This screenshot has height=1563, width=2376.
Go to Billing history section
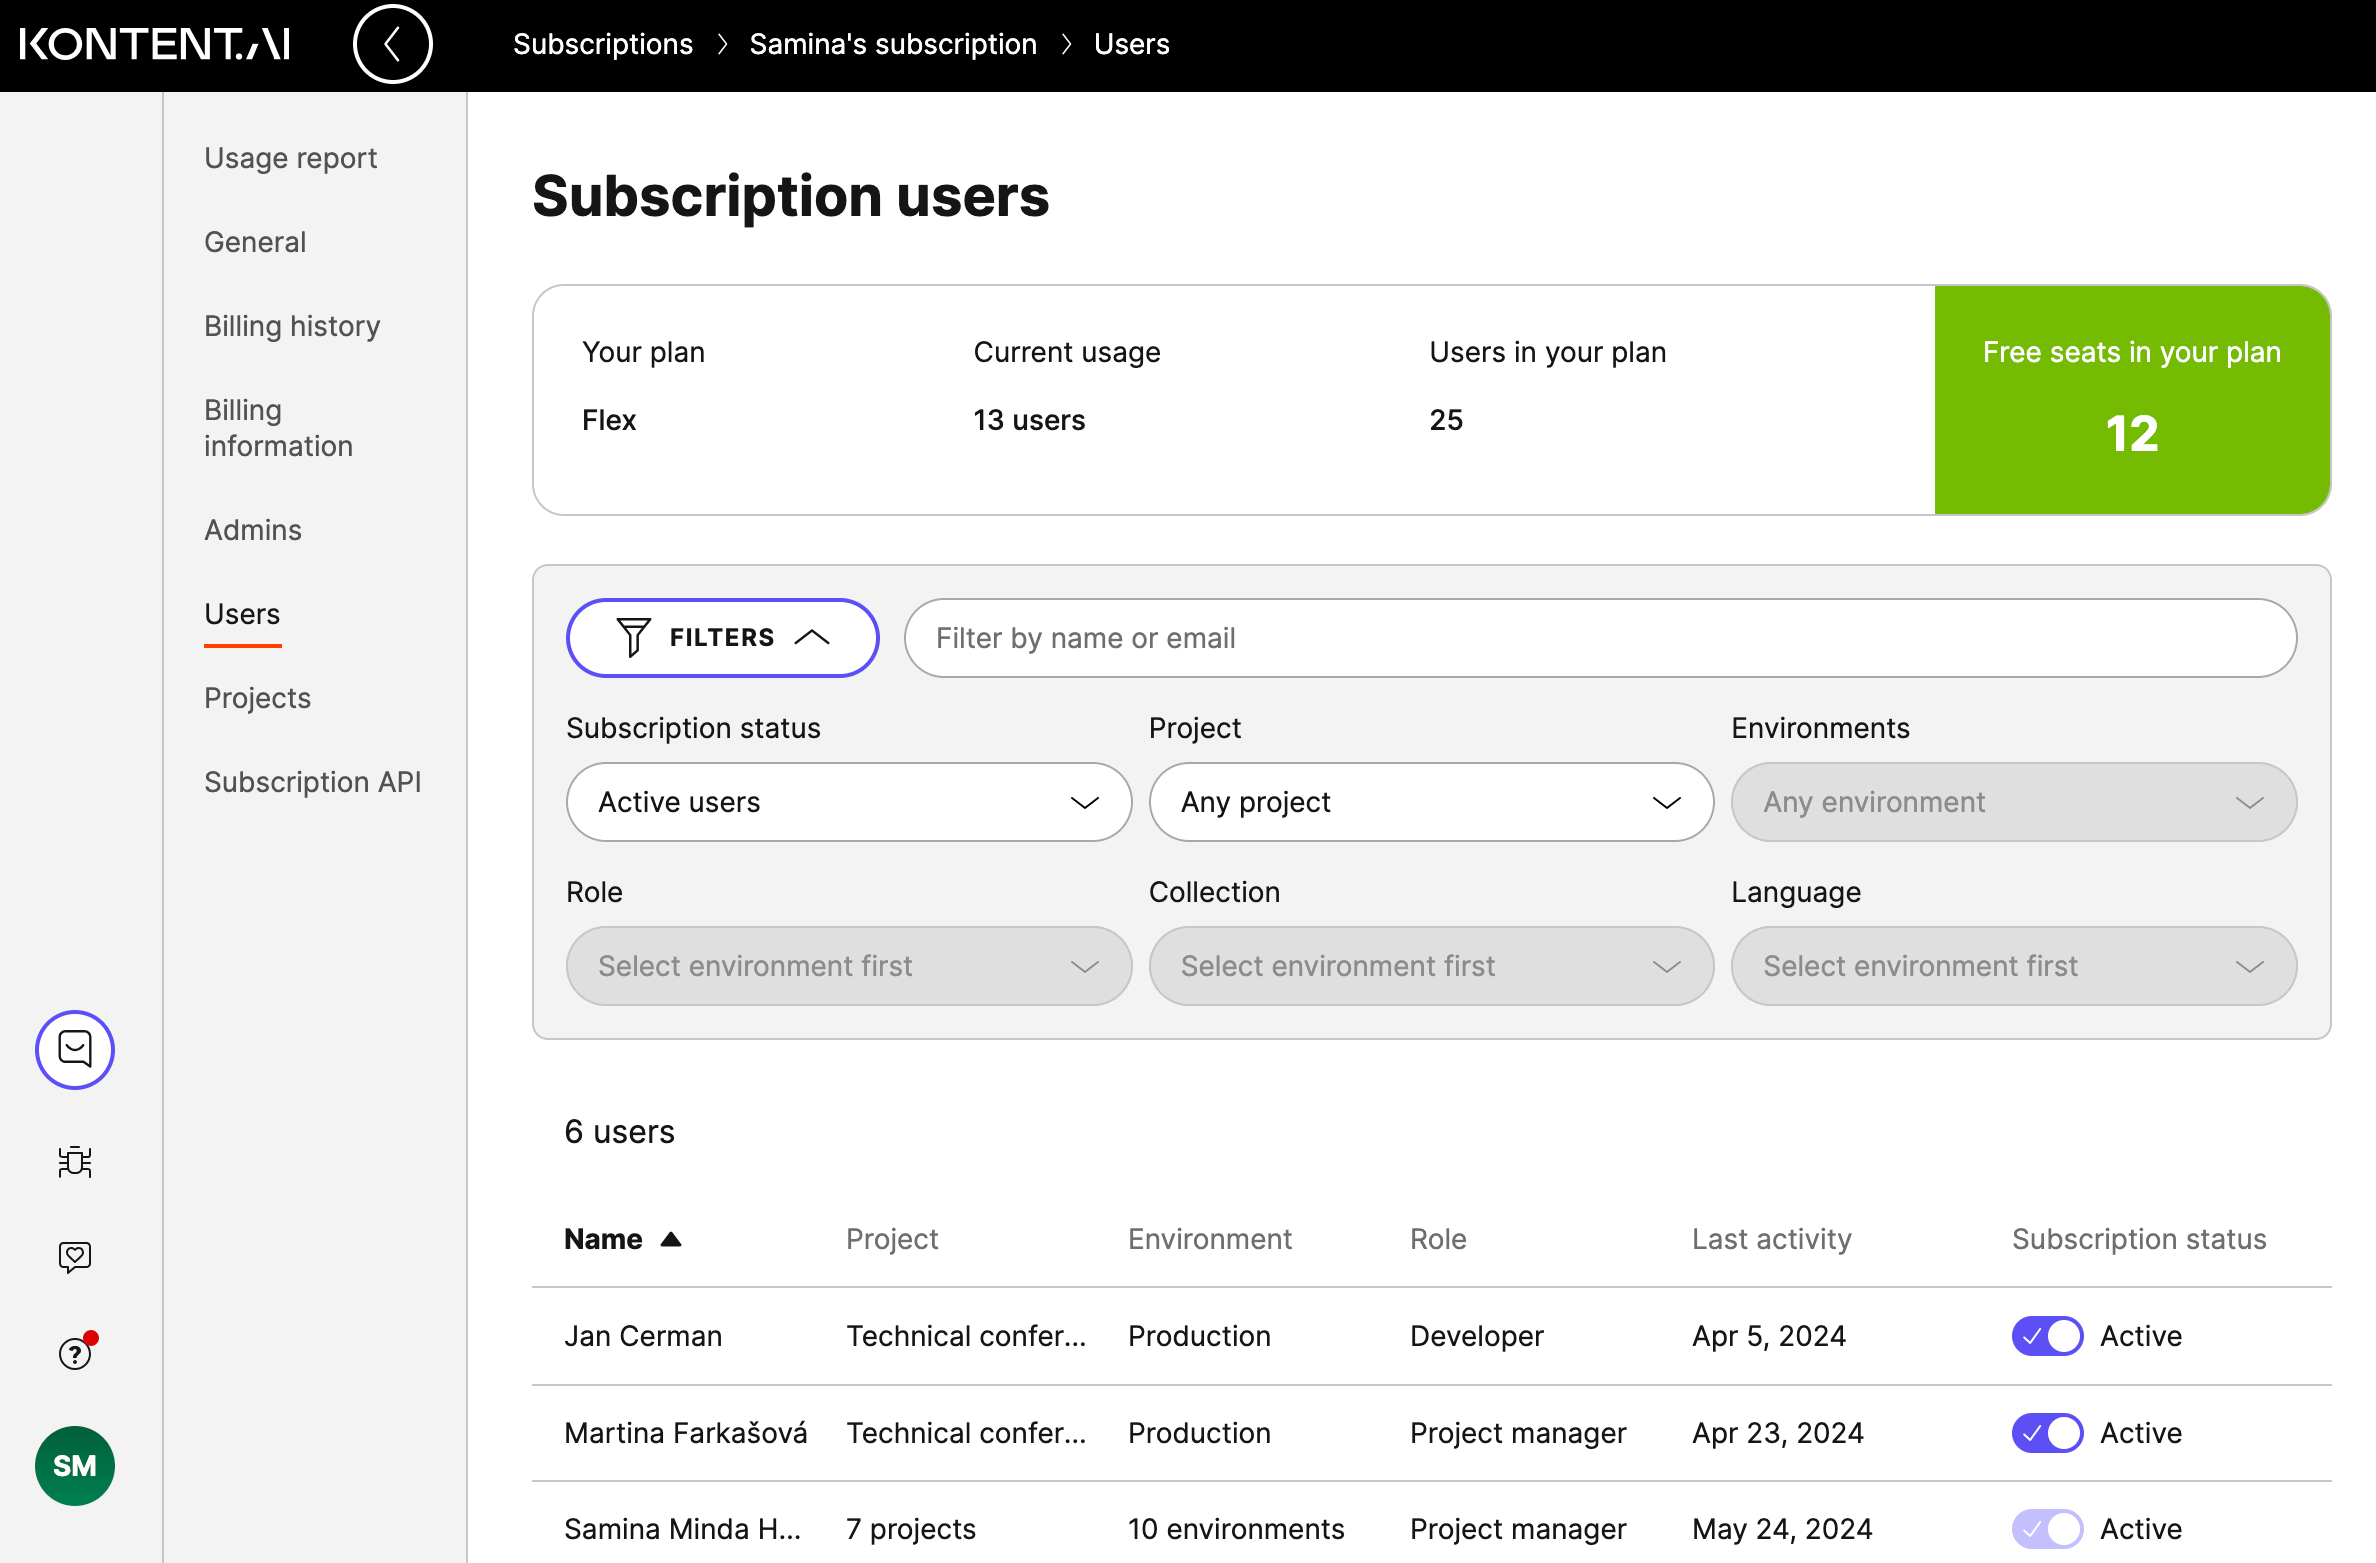pyautogui.click(x=292, y=326)
